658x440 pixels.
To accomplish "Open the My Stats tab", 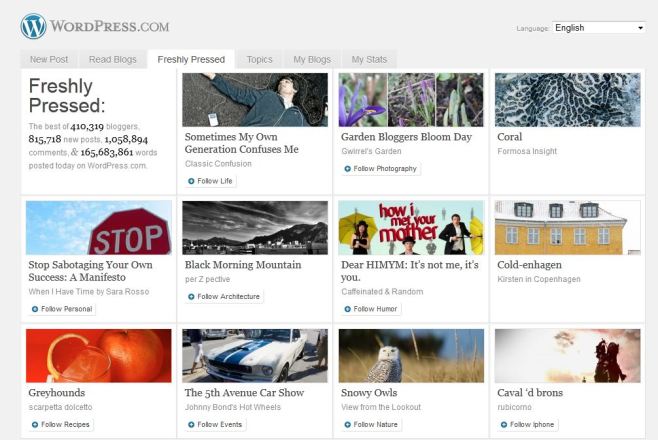I will click(369, 60).
